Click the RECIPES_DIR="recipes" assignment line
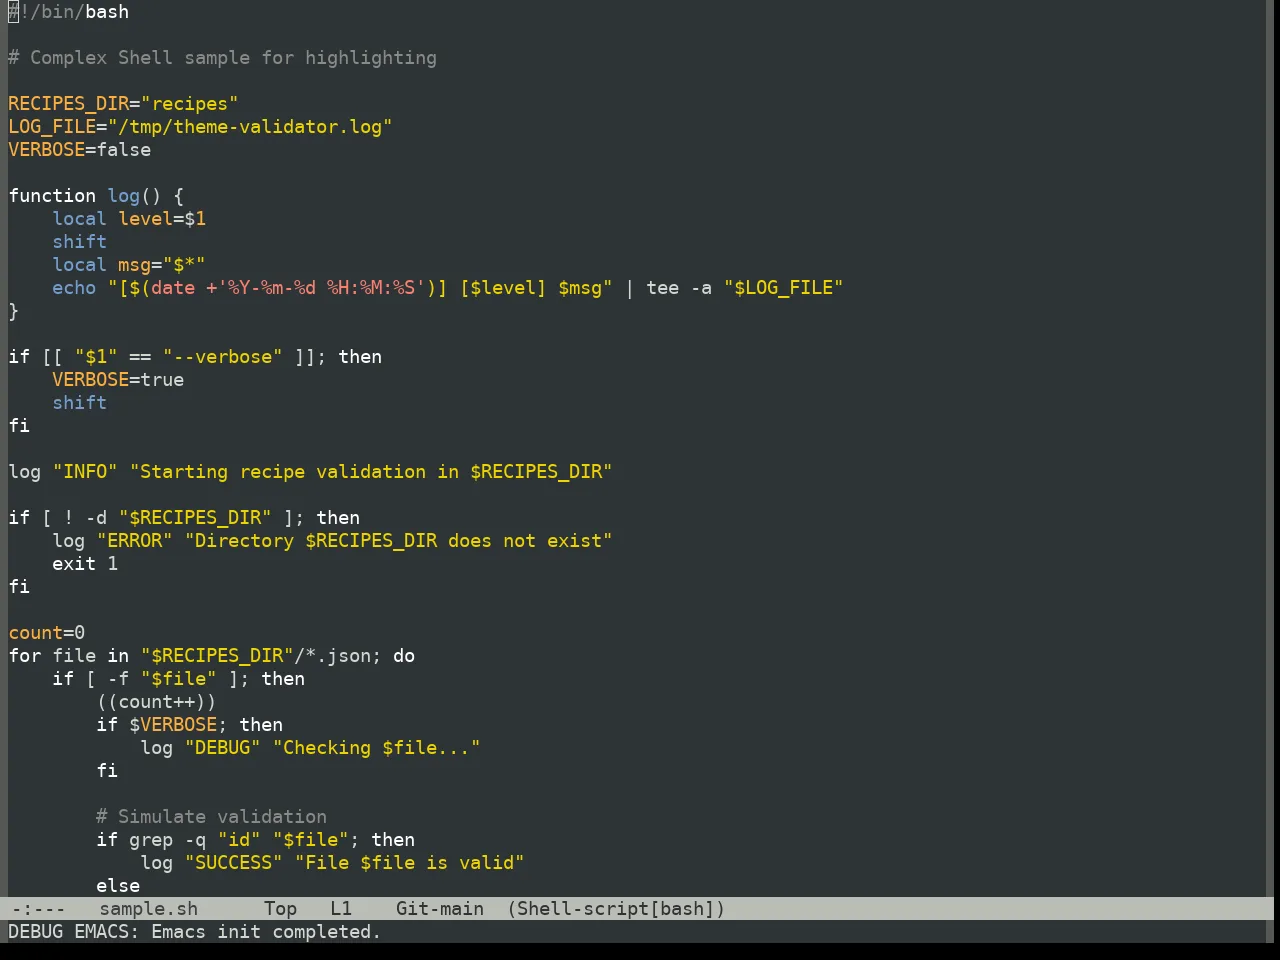This screenshot has height=960, width=1280. pos(123,104)
